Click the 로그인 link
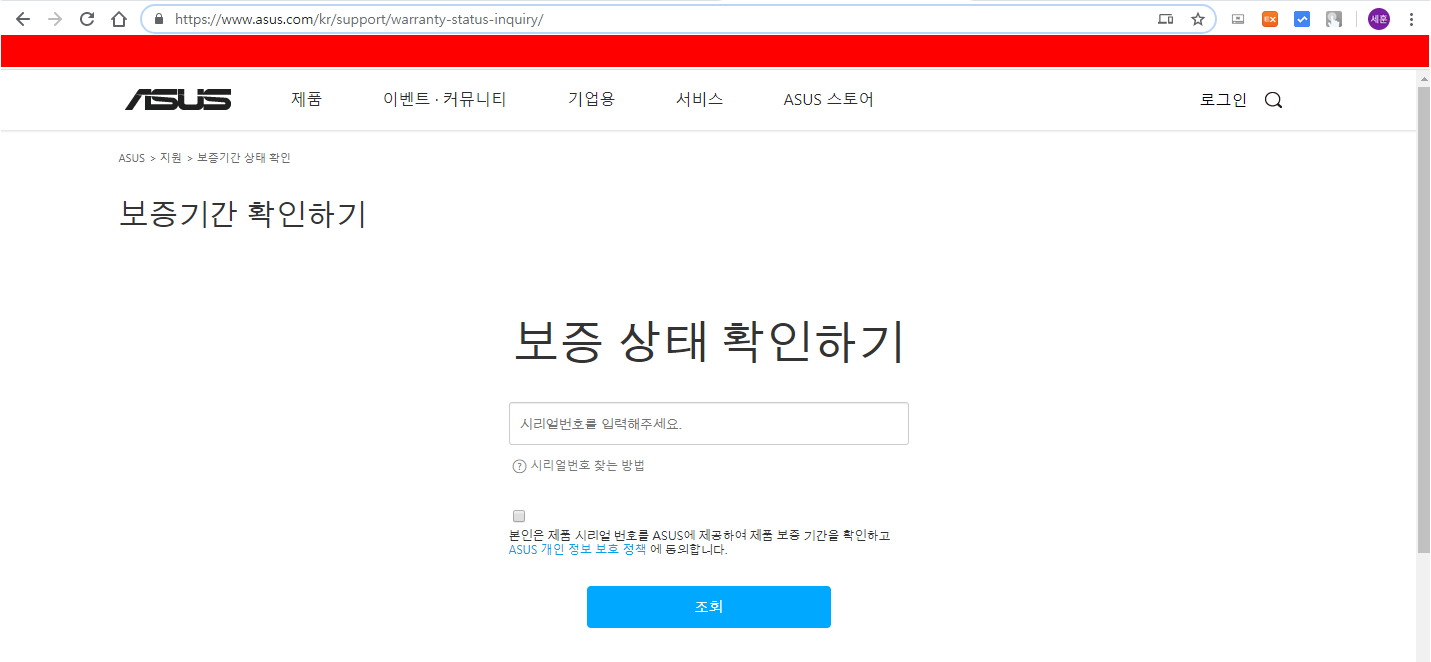The height and width of the screenshot is (662, 1431). [x=1223, y=100]
